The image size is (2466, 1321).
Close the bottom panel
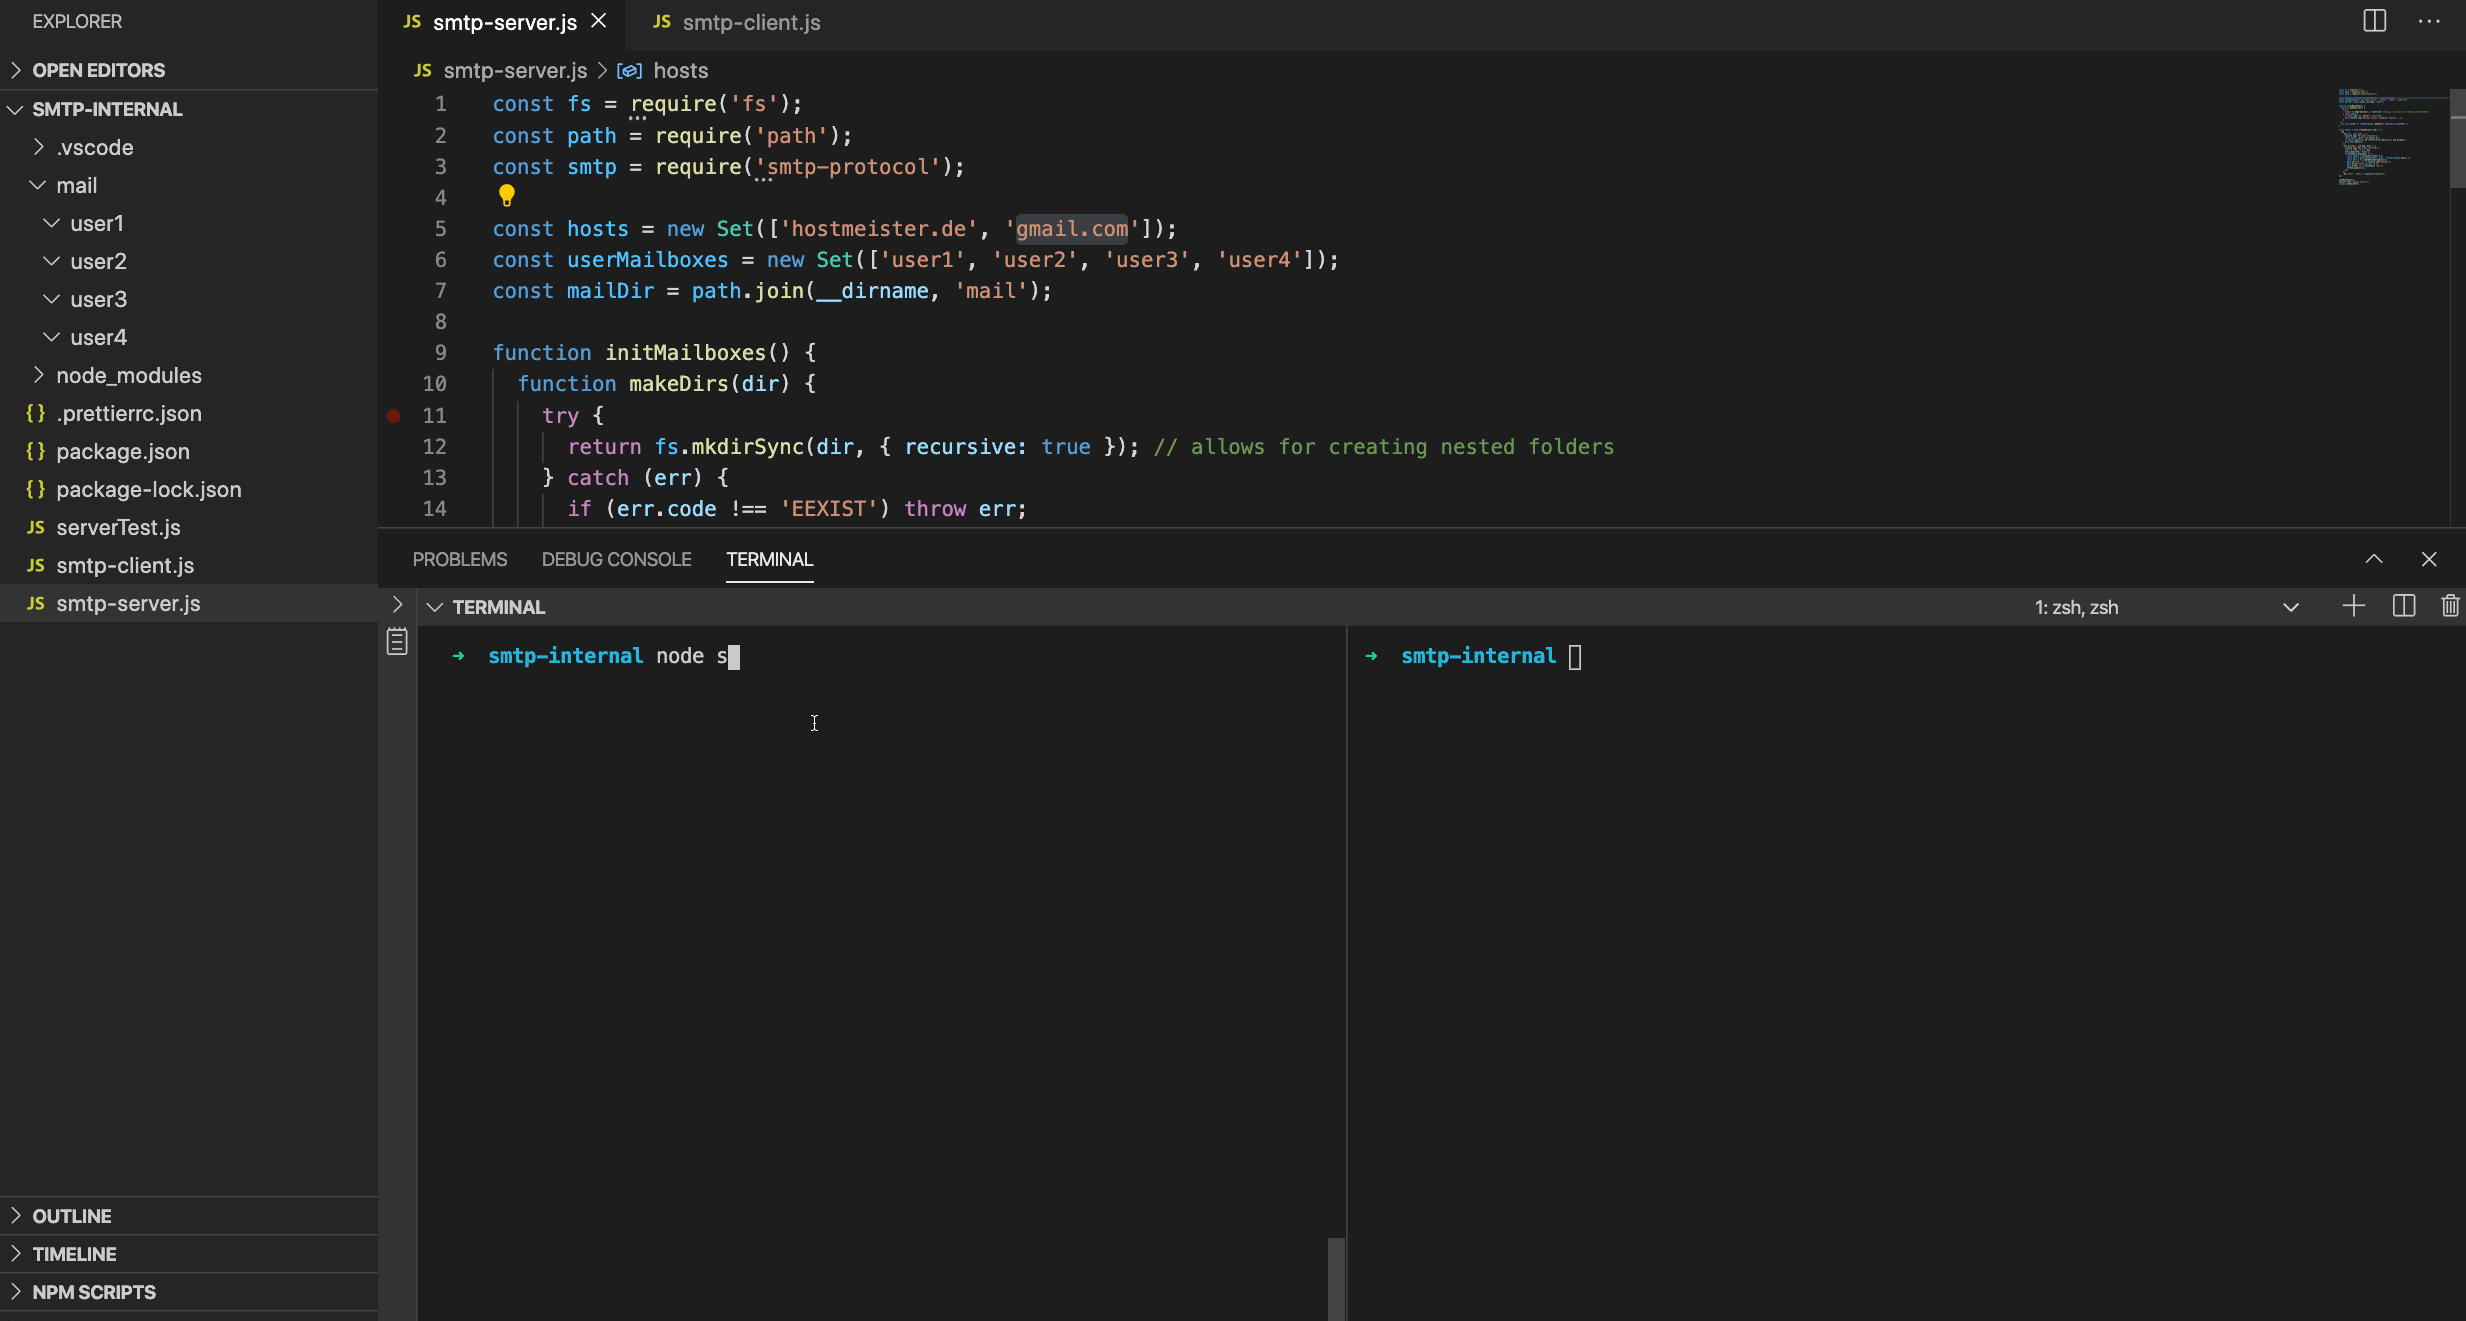pos(2428,559)
